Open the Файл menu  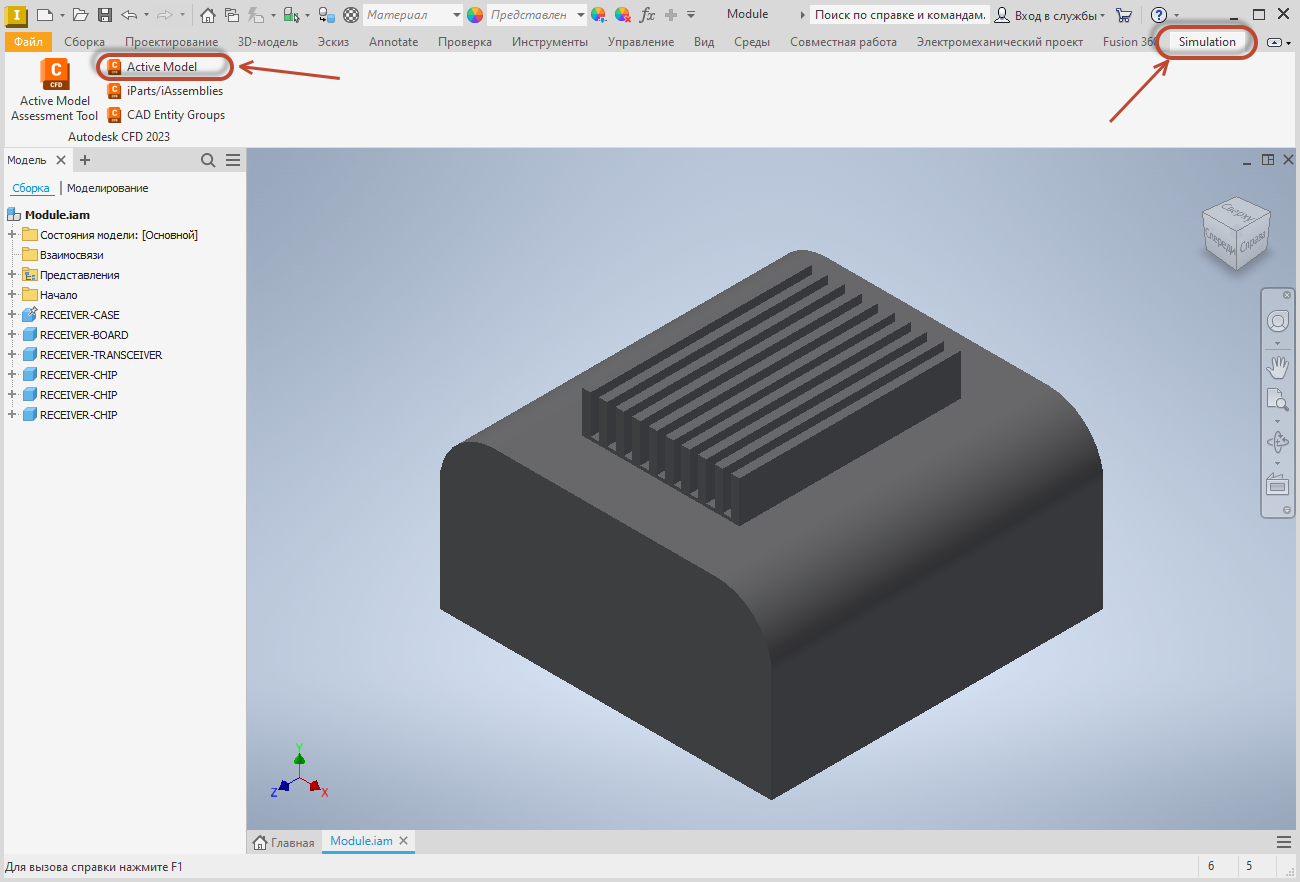click(x=28, y=42)
